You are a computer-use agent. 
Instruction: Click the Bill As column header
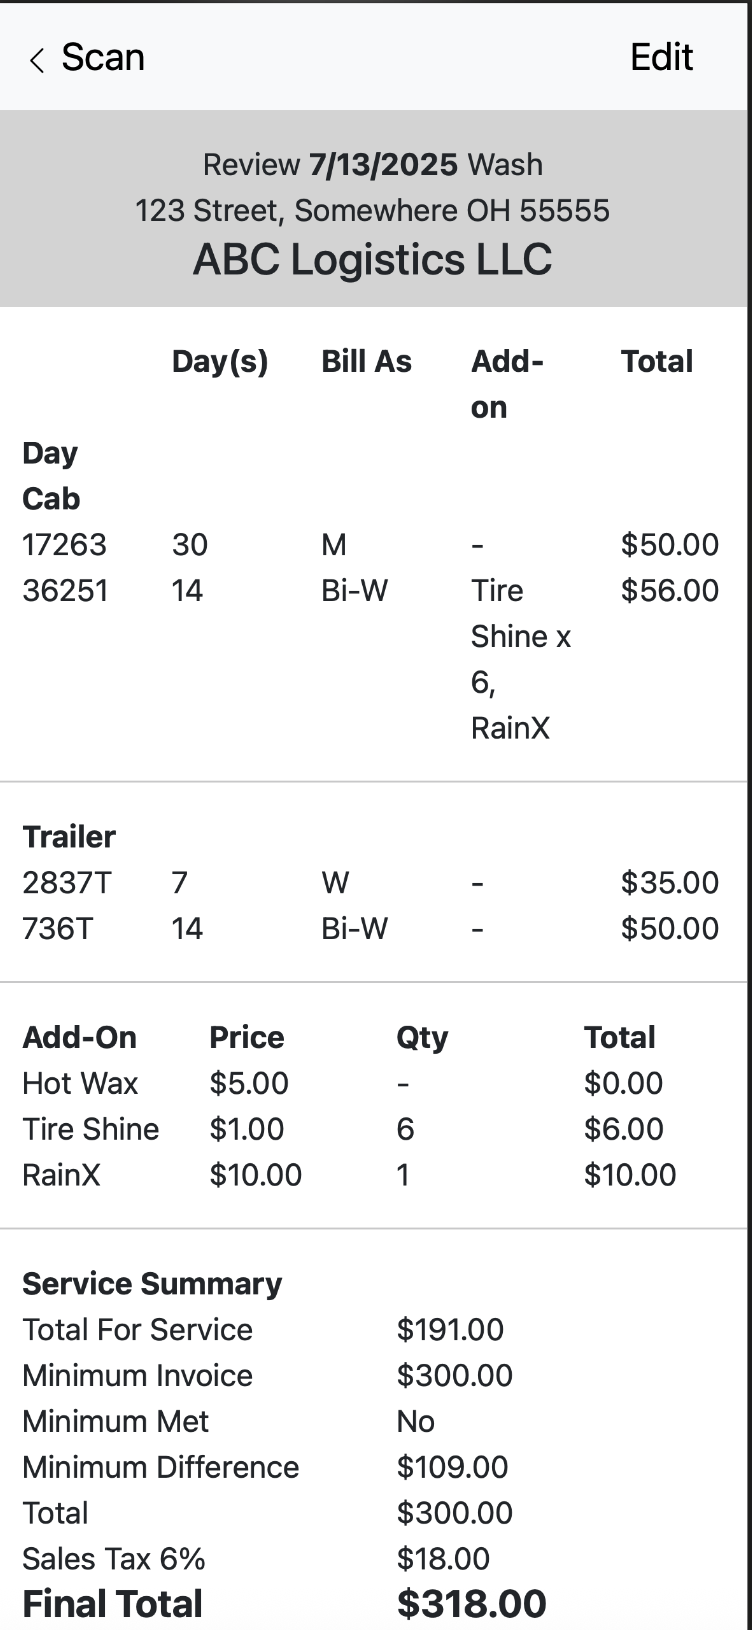click(366, 362)
